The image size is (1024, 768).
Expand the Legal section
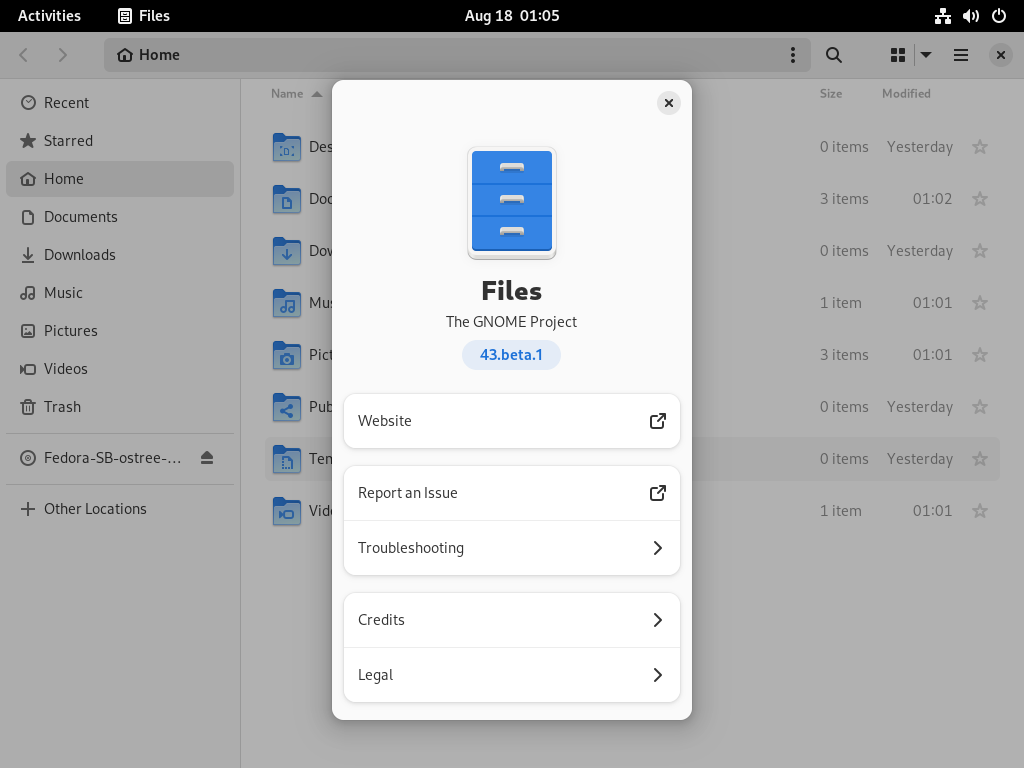point(512,675)
